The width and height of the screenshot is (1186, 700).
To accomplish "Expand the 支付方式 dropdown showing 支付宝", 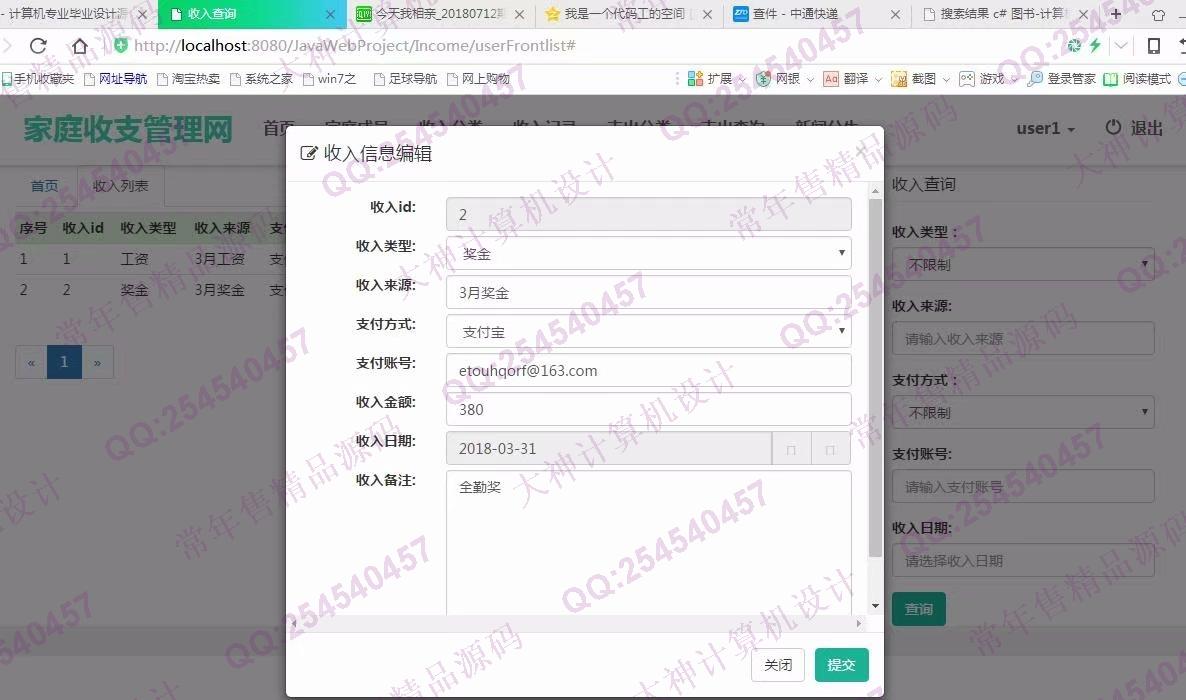I will pyautogui.click(x=648, y=331).
